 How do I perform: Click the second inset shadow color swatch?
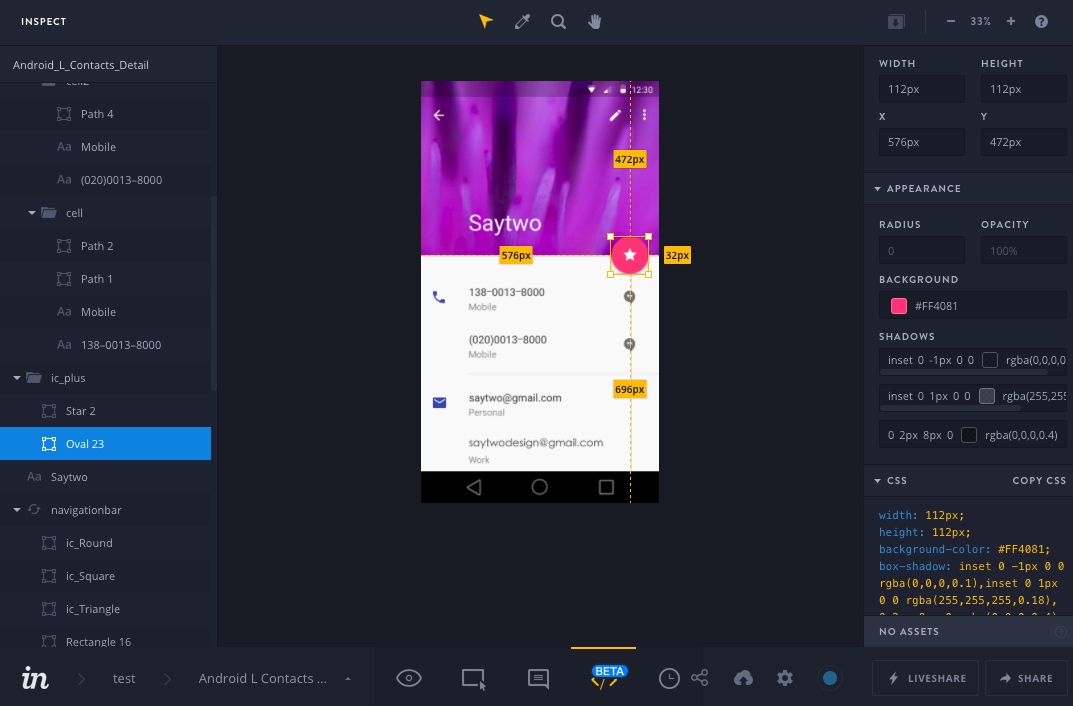987,395
